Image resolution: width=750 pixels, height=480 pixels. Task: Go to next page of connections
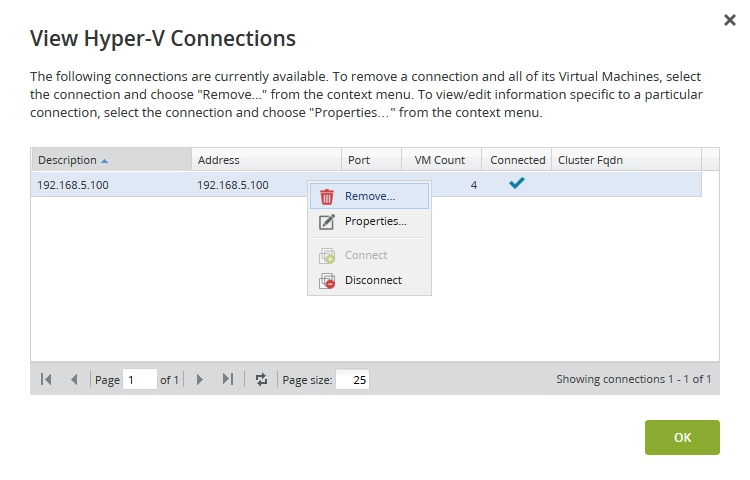200,380
